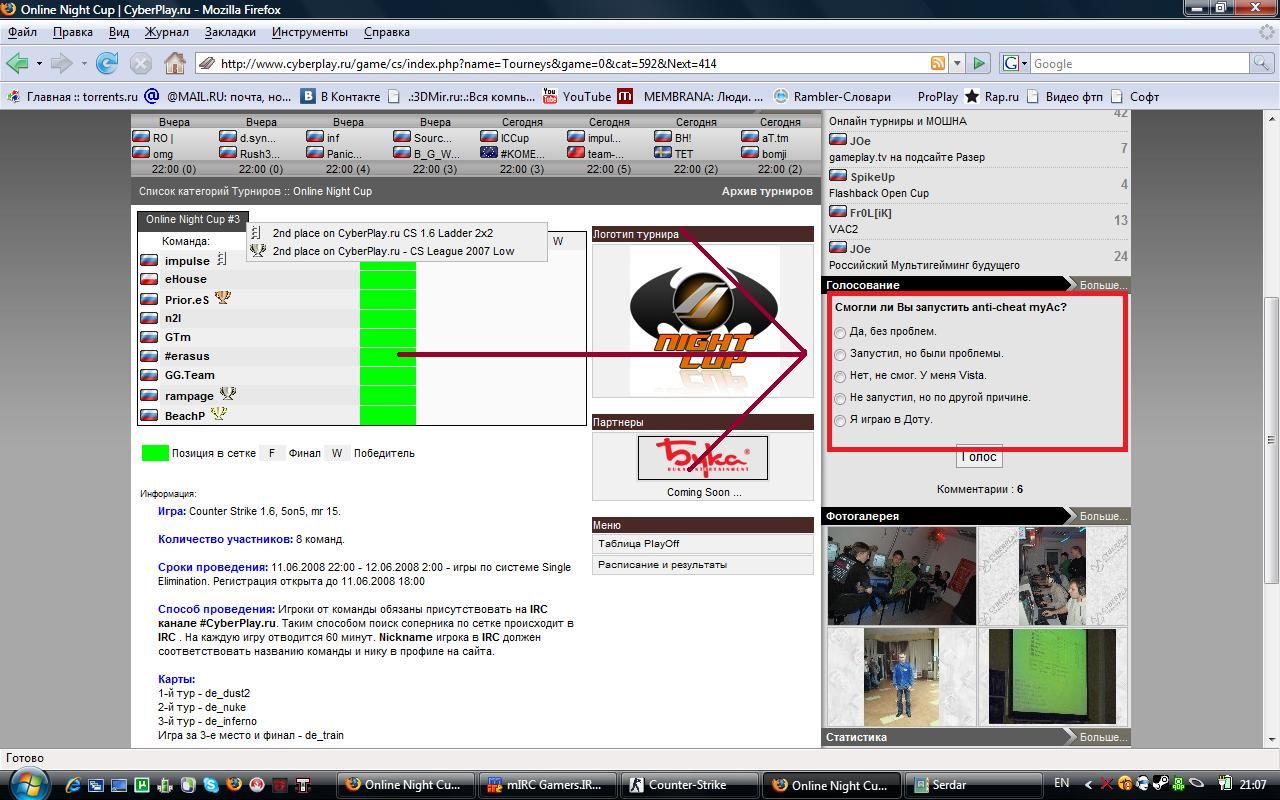Show hidden tray icons arrow
The height and width of the screenshot is (800, 1280).
click(1088, 784)
